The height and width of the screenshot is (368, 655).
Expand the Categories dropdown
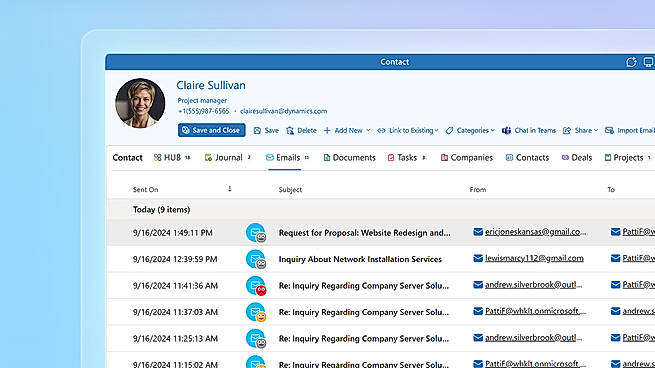pos(470,130)
